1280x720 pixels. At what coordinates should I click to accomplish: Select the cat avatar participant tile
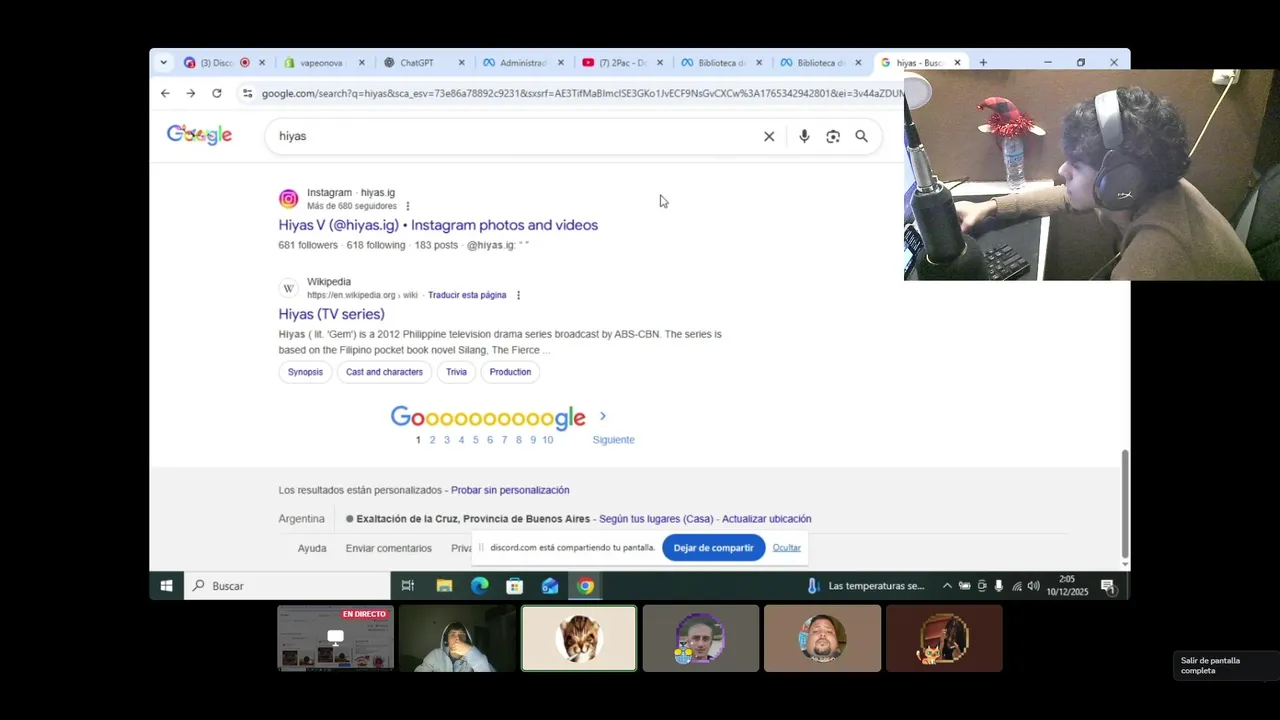click(x=579, y=638)
